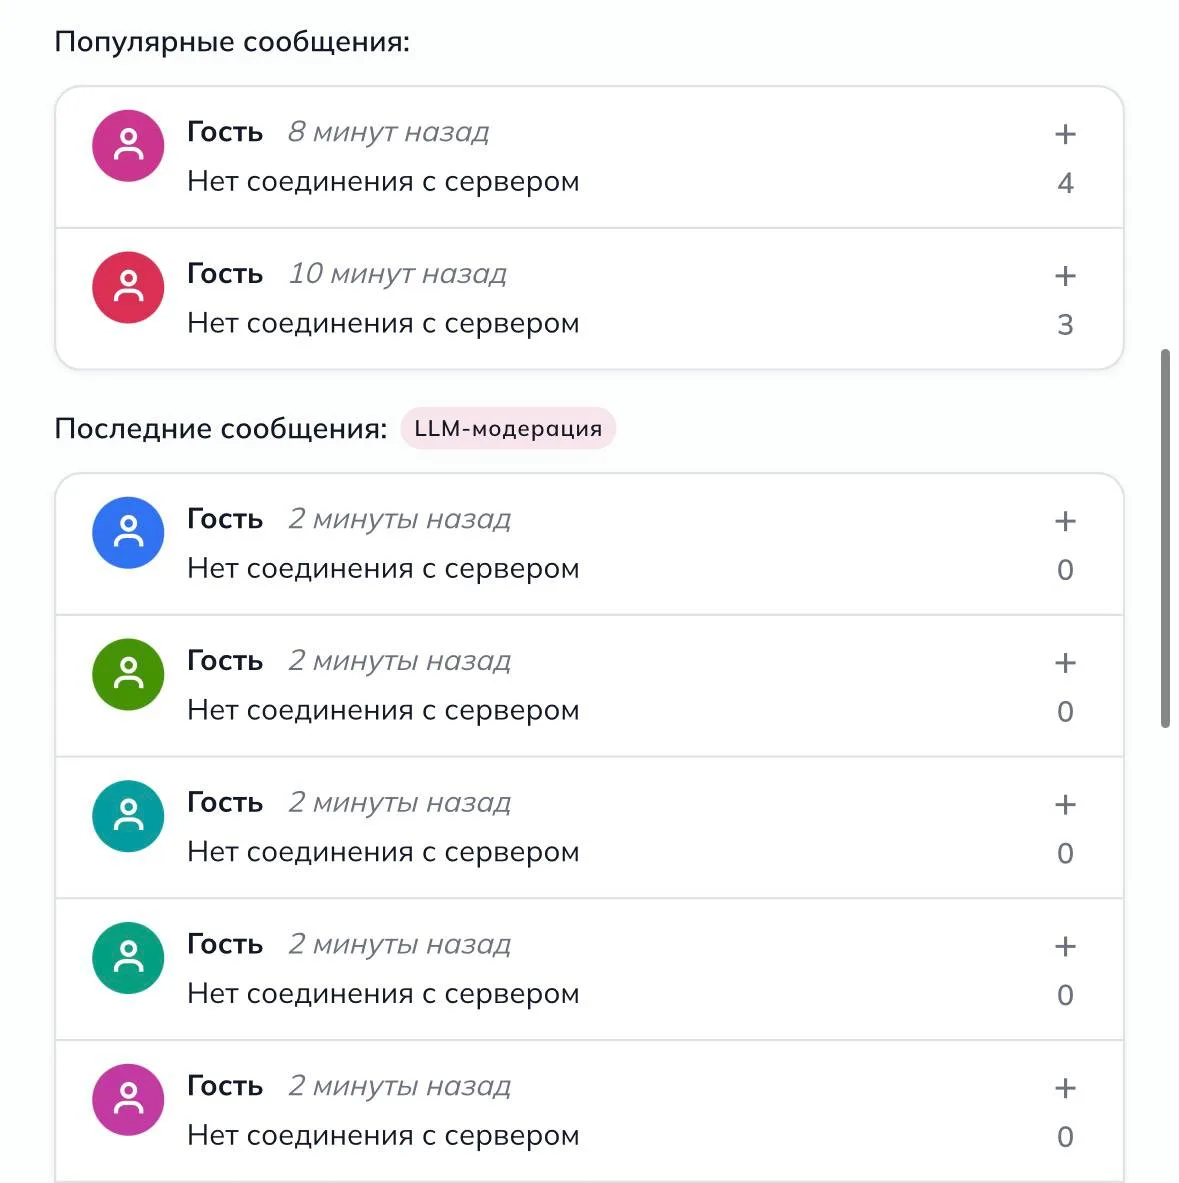Click the LLM-модерация badge
This screenshot has width=1179, height=1183.
(x=508, y=429)
